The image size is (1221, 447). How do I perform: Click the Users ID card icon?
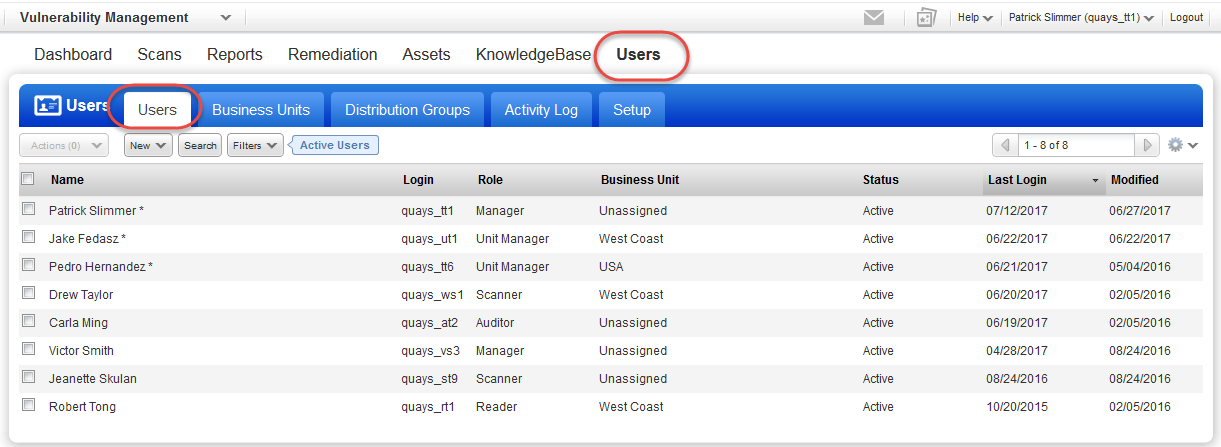47,106
